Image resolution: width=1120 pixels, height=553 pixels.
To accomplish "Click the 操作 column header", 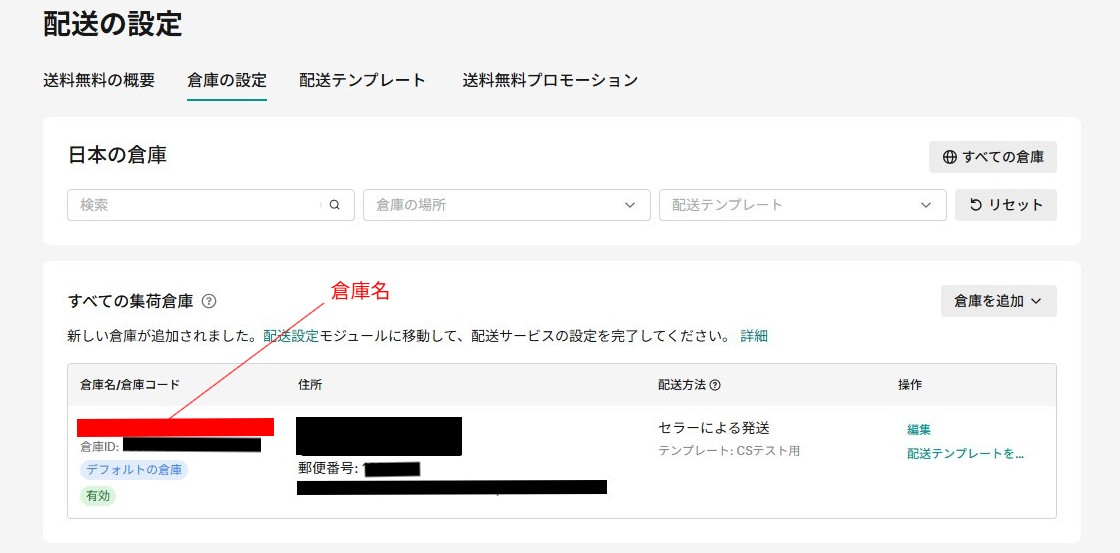I will click(x=910, y=384).
